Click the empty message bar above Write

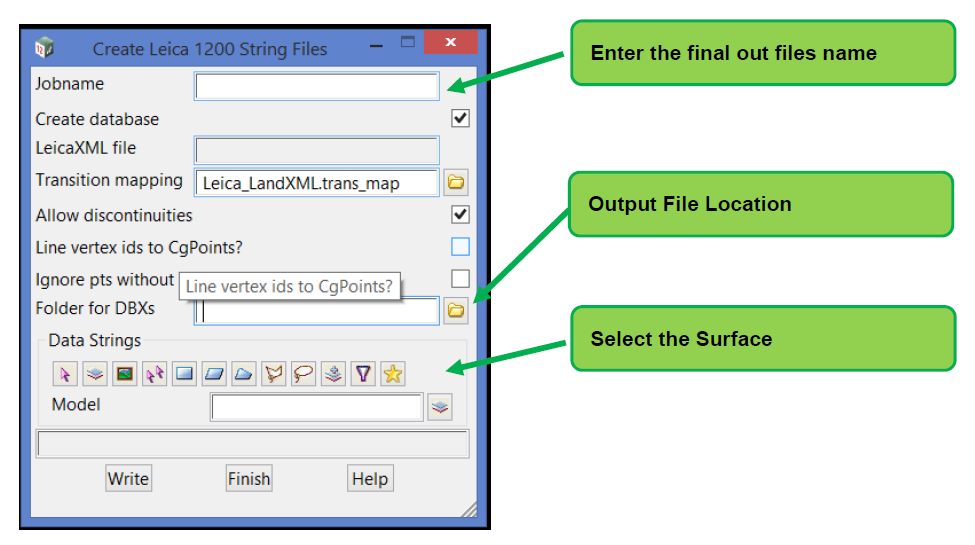coord(252,444)
